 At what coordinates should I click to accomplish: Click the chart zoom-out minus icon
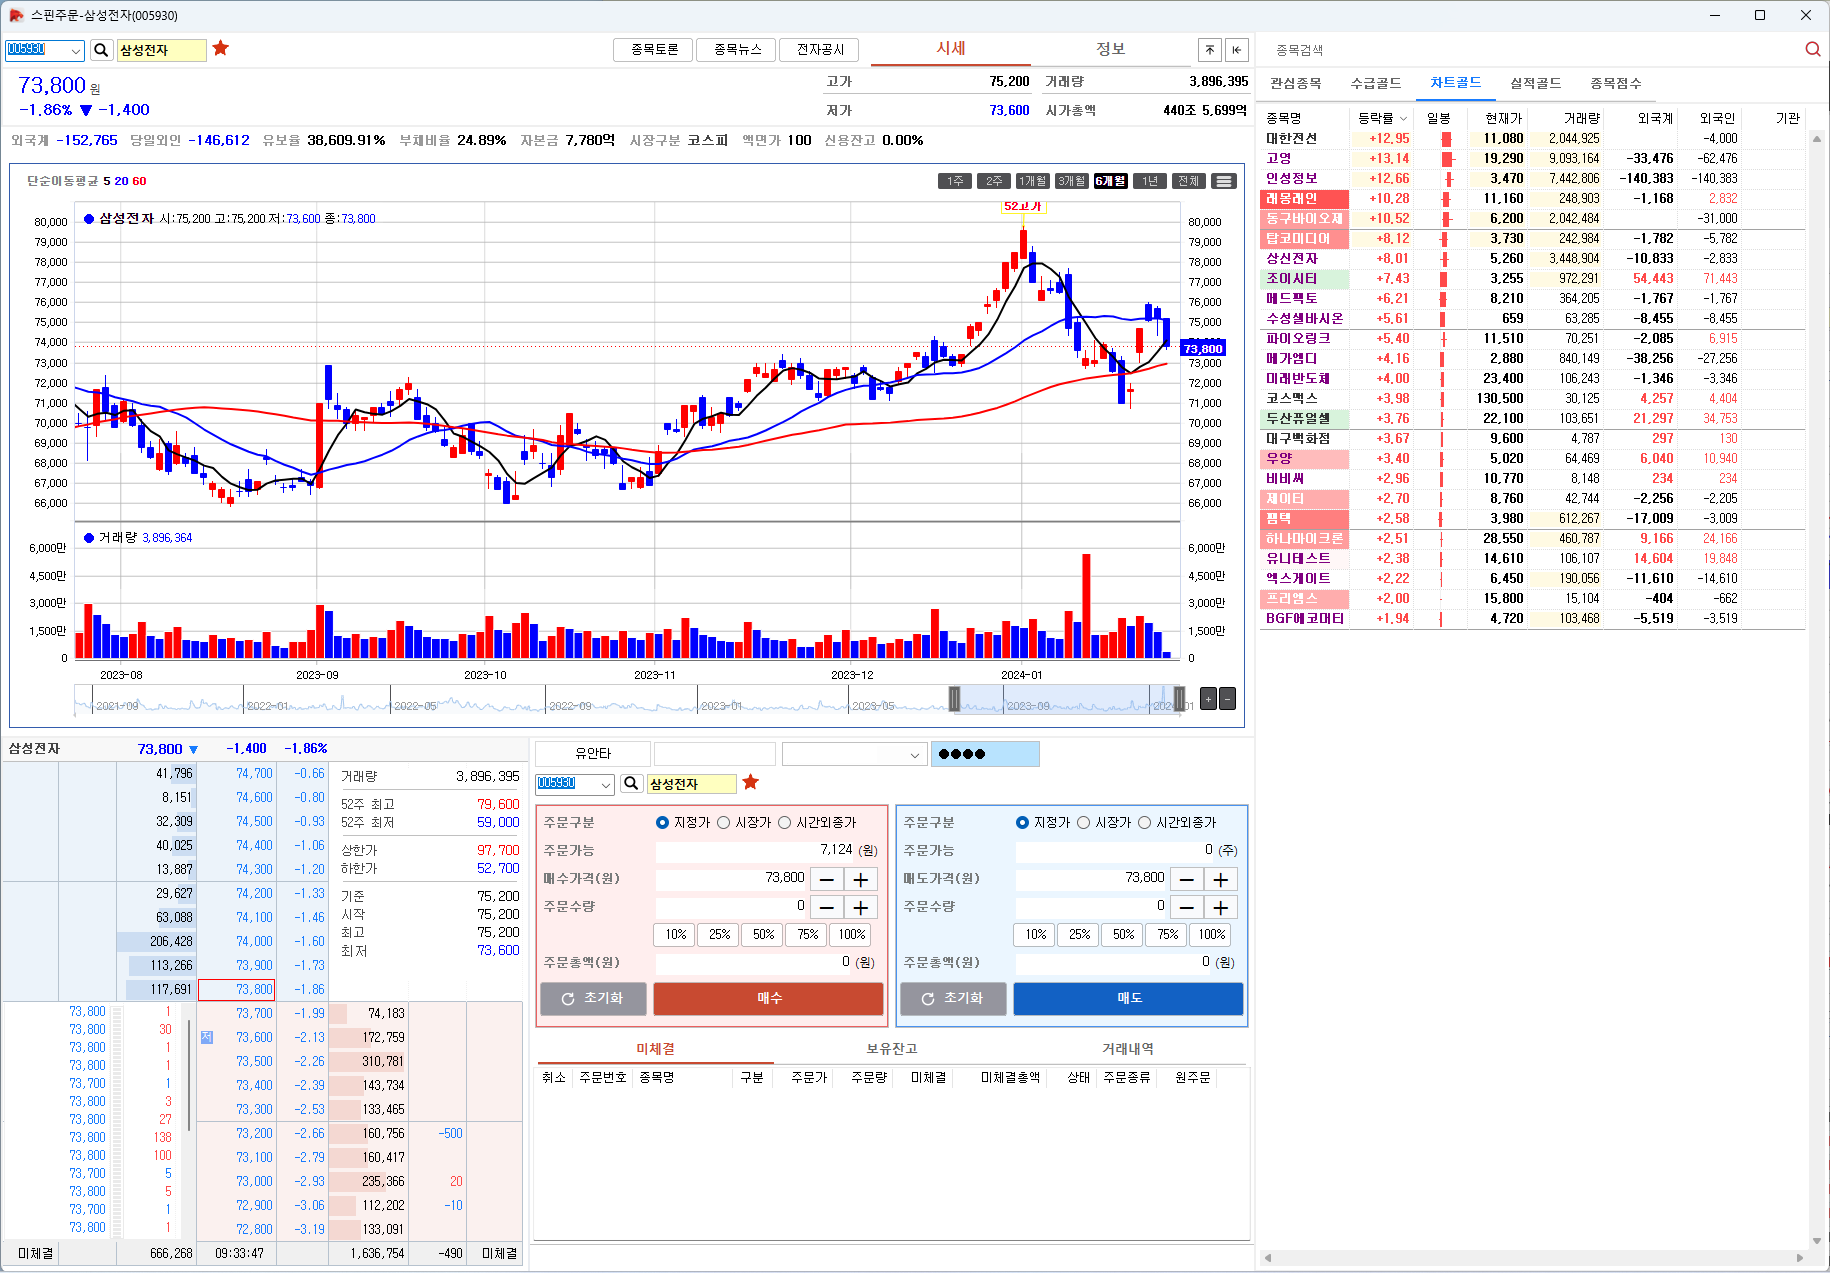[x=1227, y=699]
